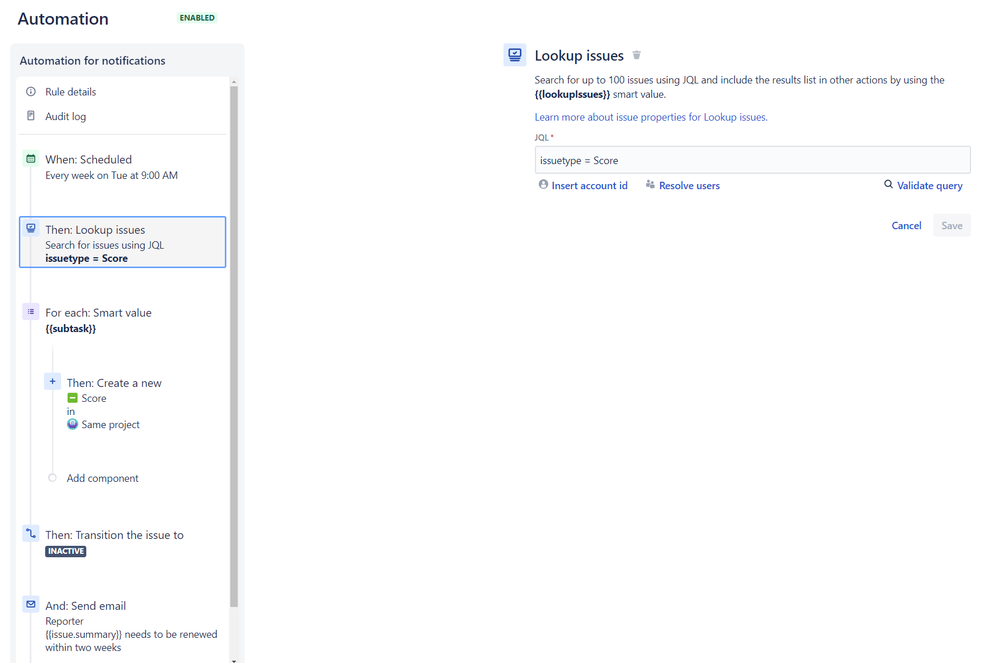Click the Add component circle marker

pos(52,478)
